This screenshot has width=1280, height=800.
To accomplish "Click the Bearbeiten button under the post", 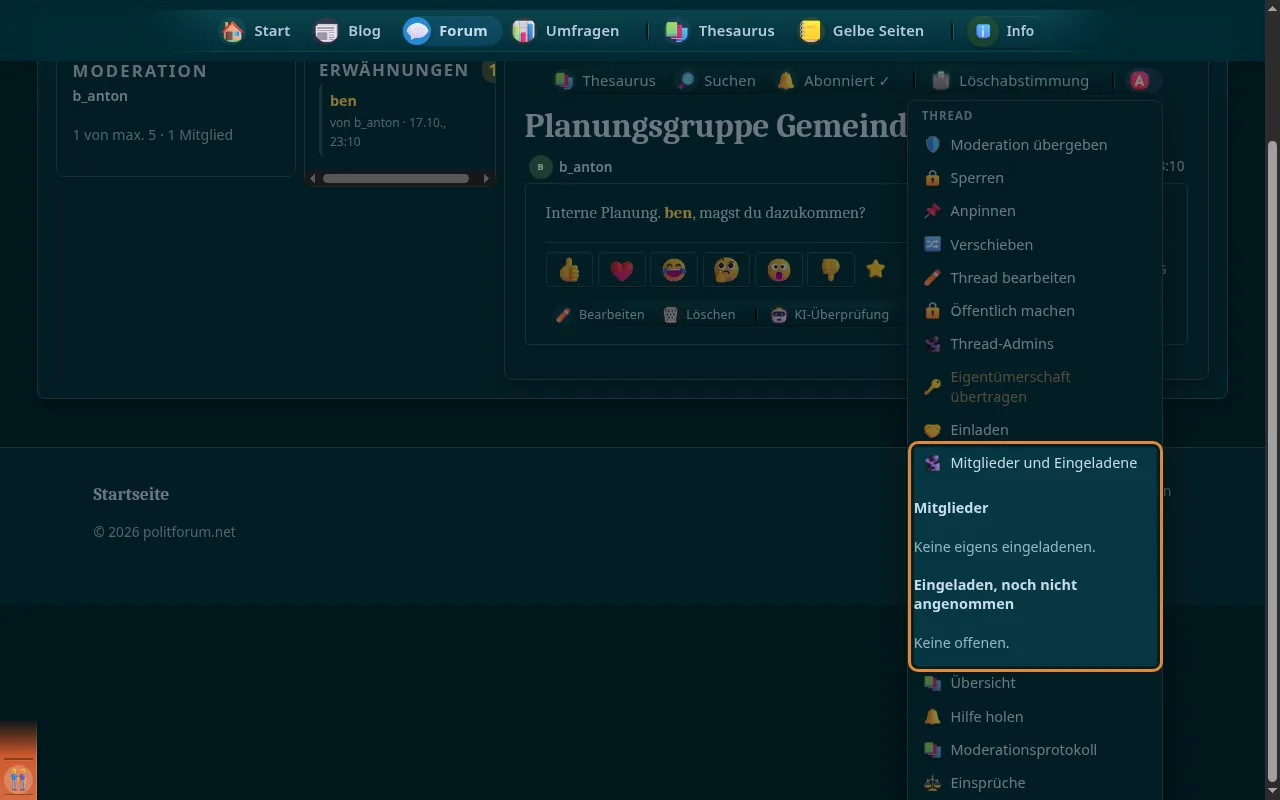I will pyautogui.click(x=600, y=315).
